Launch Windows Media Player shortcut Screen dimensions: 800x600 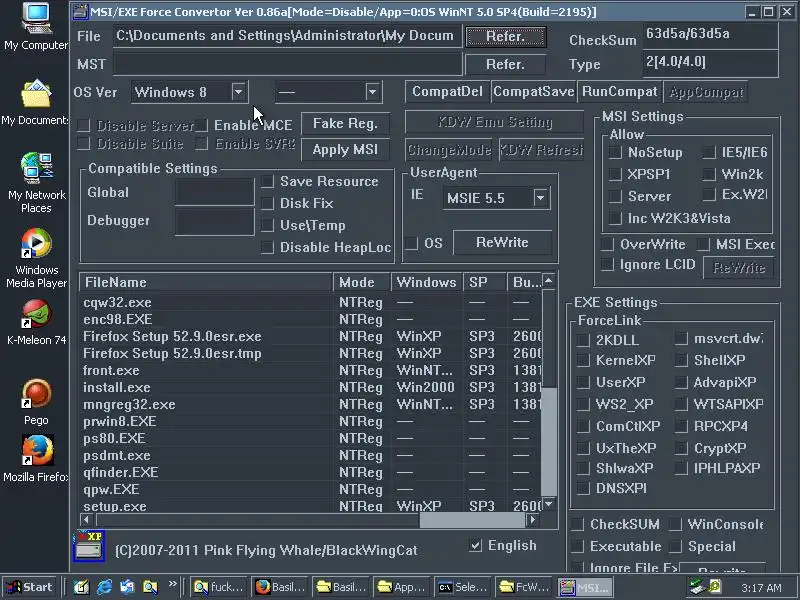[x=36, y=258]
